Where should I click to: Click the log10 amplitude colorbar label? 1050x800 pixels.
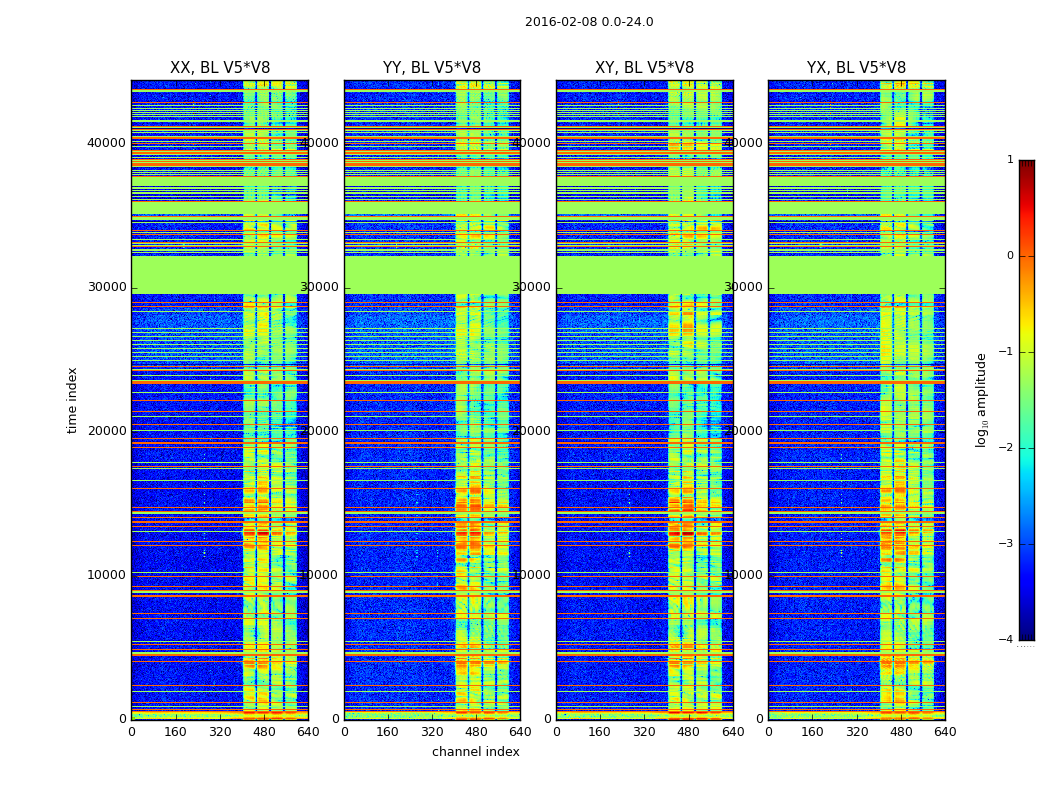coord(981,400)
